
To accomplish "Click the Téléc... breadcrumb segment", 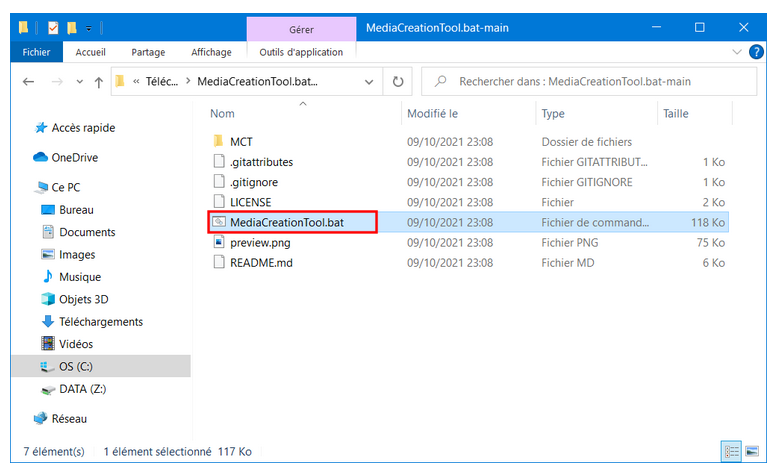I will click(x=162, y=81).
